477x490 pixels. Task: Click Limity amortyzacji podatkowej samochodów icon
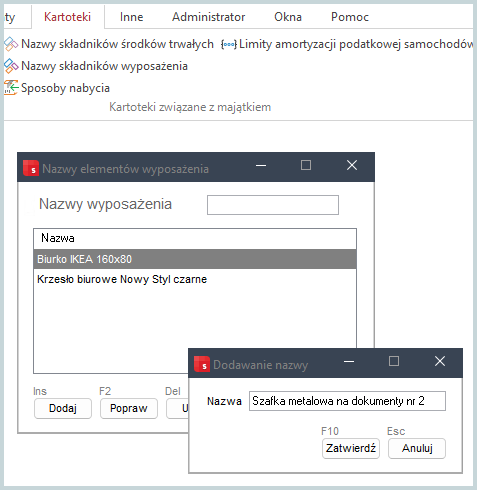[229, 44]
